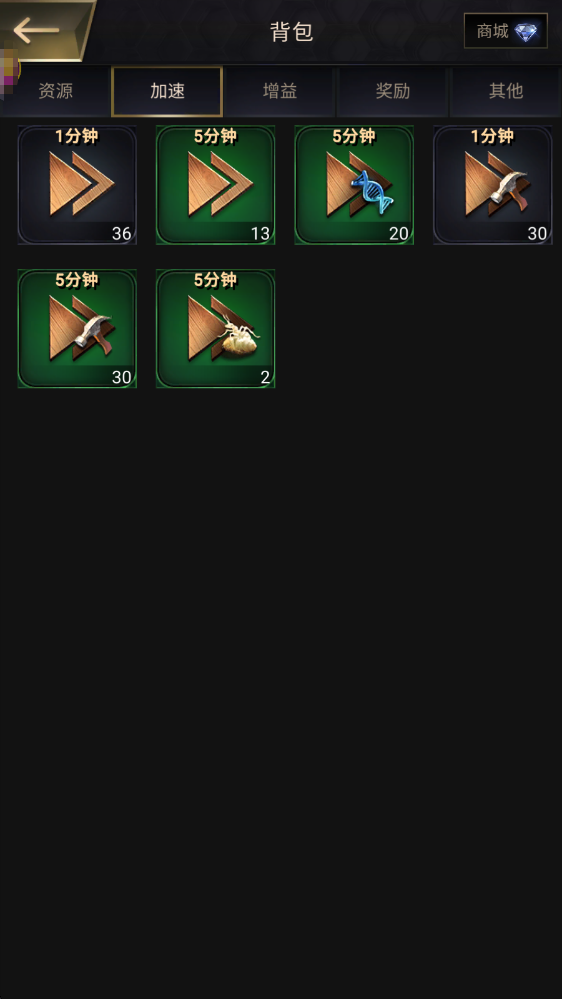
Task: Switch to the 其他 tab
Action: (505, 91)
